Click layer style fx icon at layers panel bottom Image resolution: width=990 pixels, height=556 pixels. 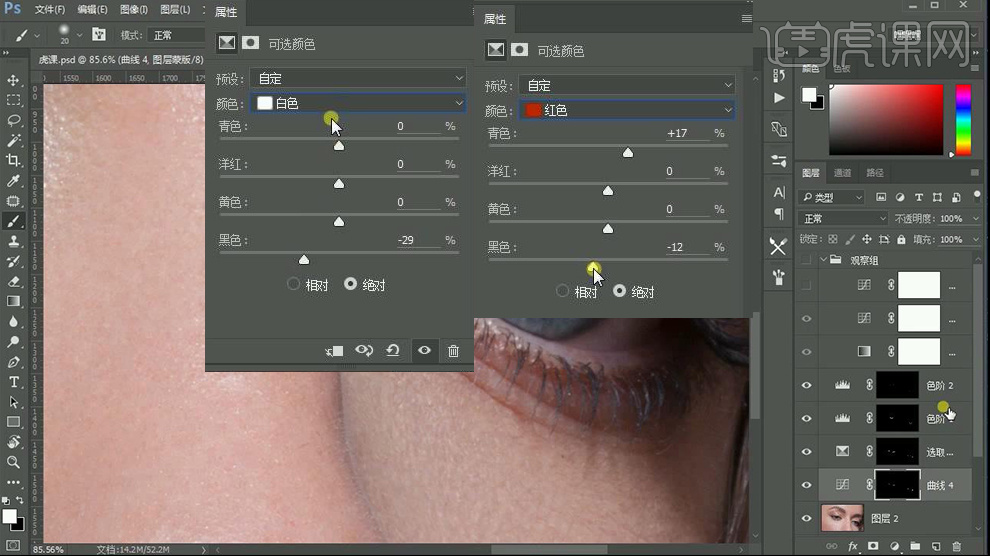coord(853,546)
